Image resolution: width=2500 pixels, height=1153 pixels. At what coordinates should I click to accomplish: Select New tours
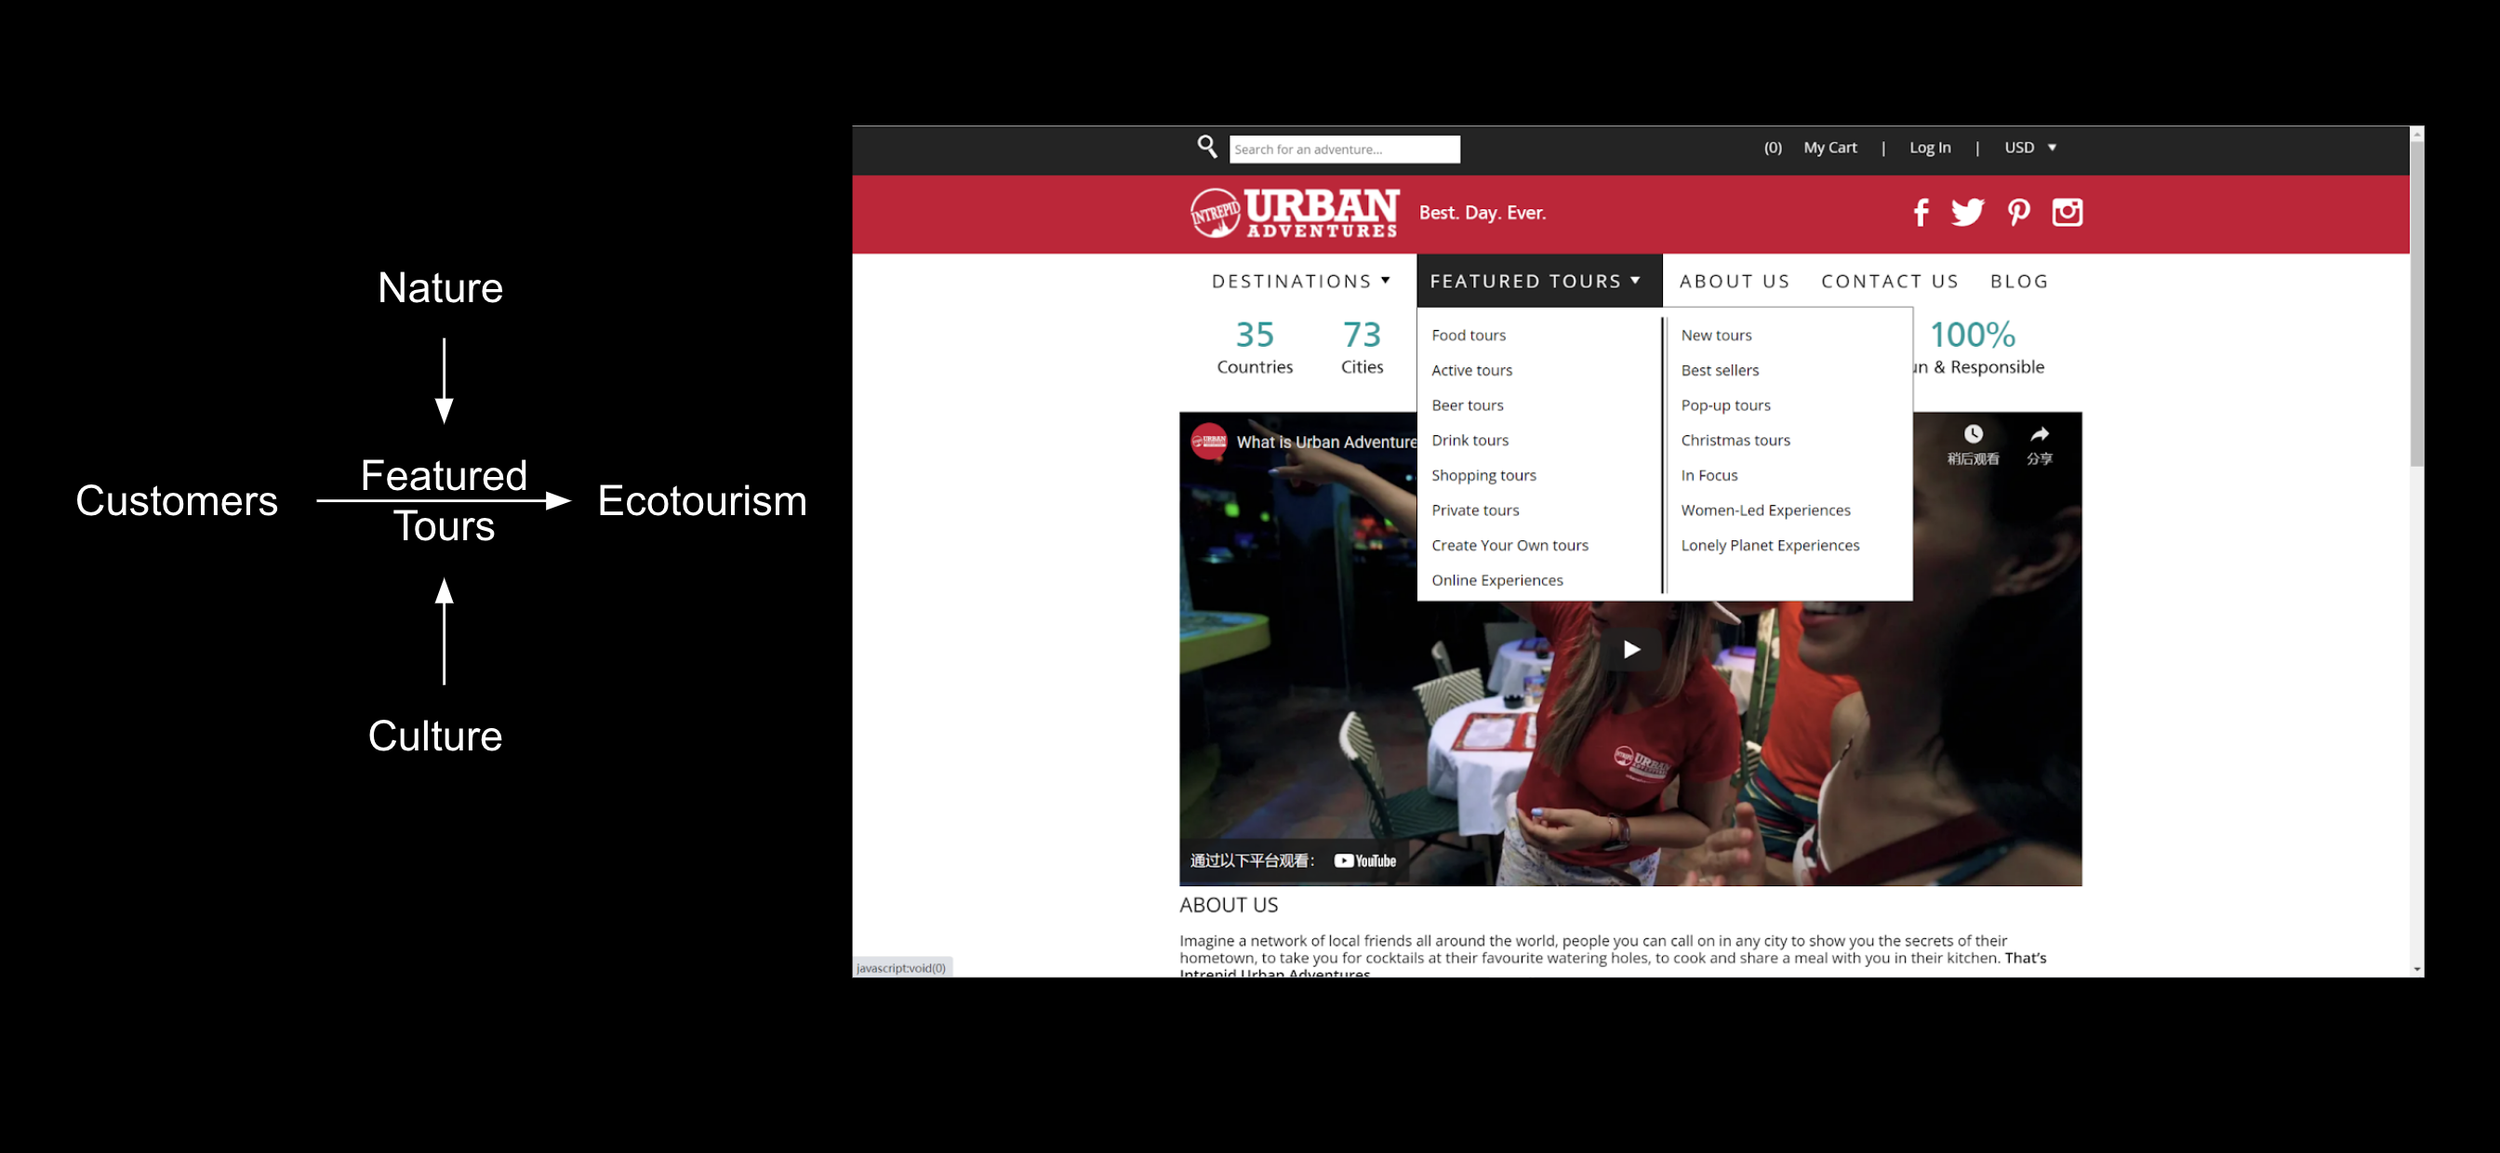1716,335
